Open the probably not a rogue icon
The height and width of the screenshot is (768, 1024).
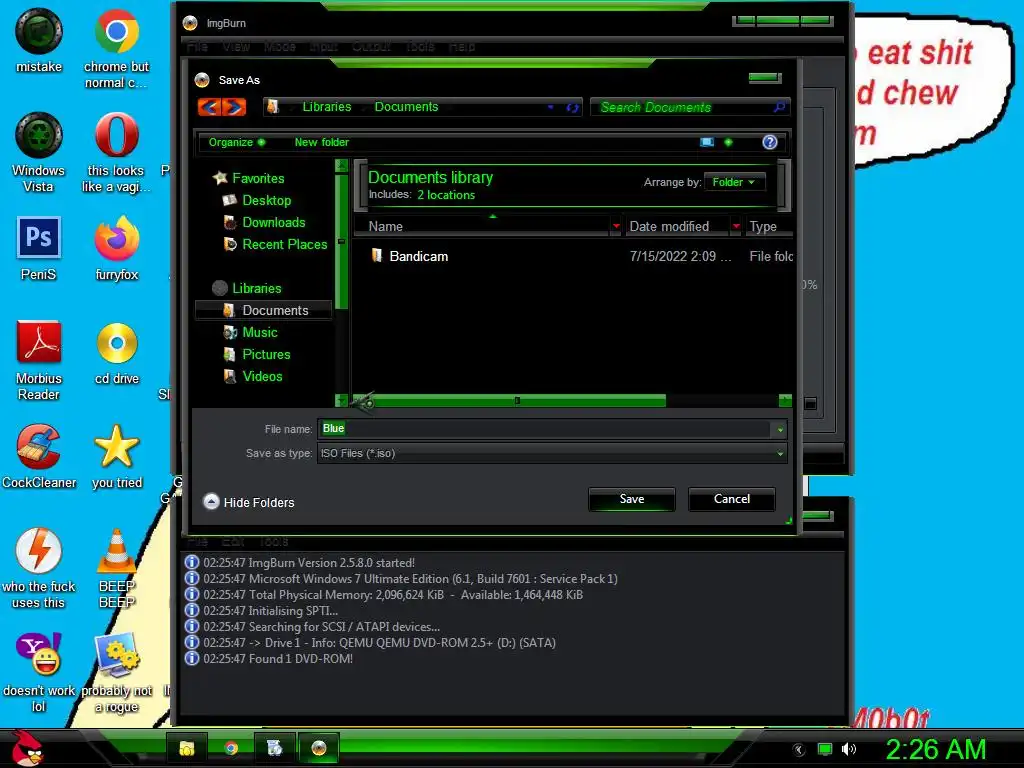[x=116, y=673]
